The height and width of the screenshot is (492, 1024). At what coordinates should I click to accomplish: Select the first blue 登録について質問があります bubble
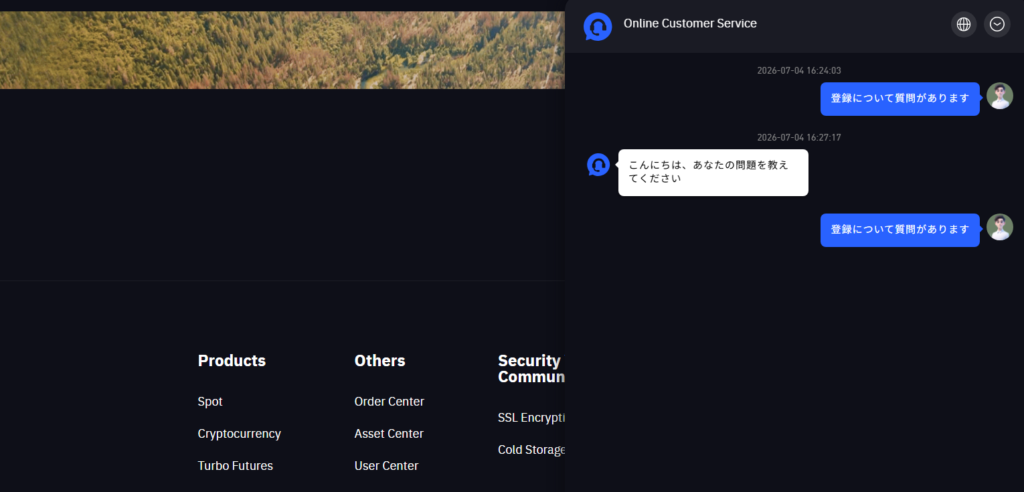point(900,99)
